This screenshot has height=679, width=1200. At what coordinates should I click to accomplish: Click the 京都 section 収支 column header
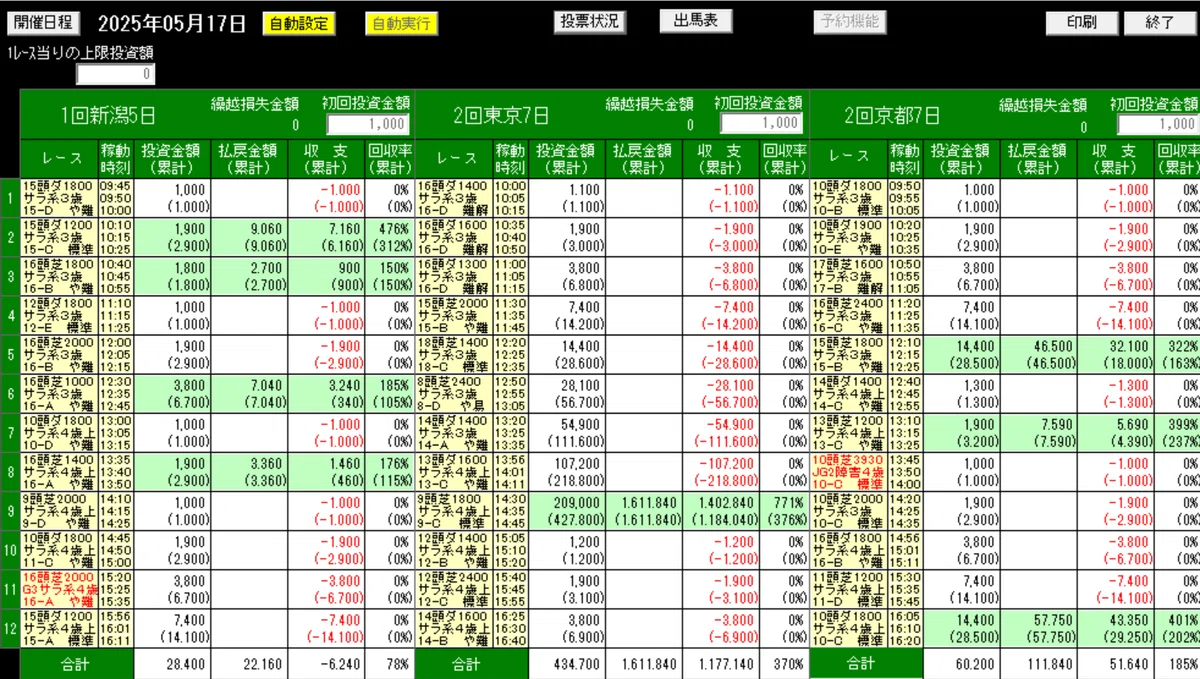1116,159
